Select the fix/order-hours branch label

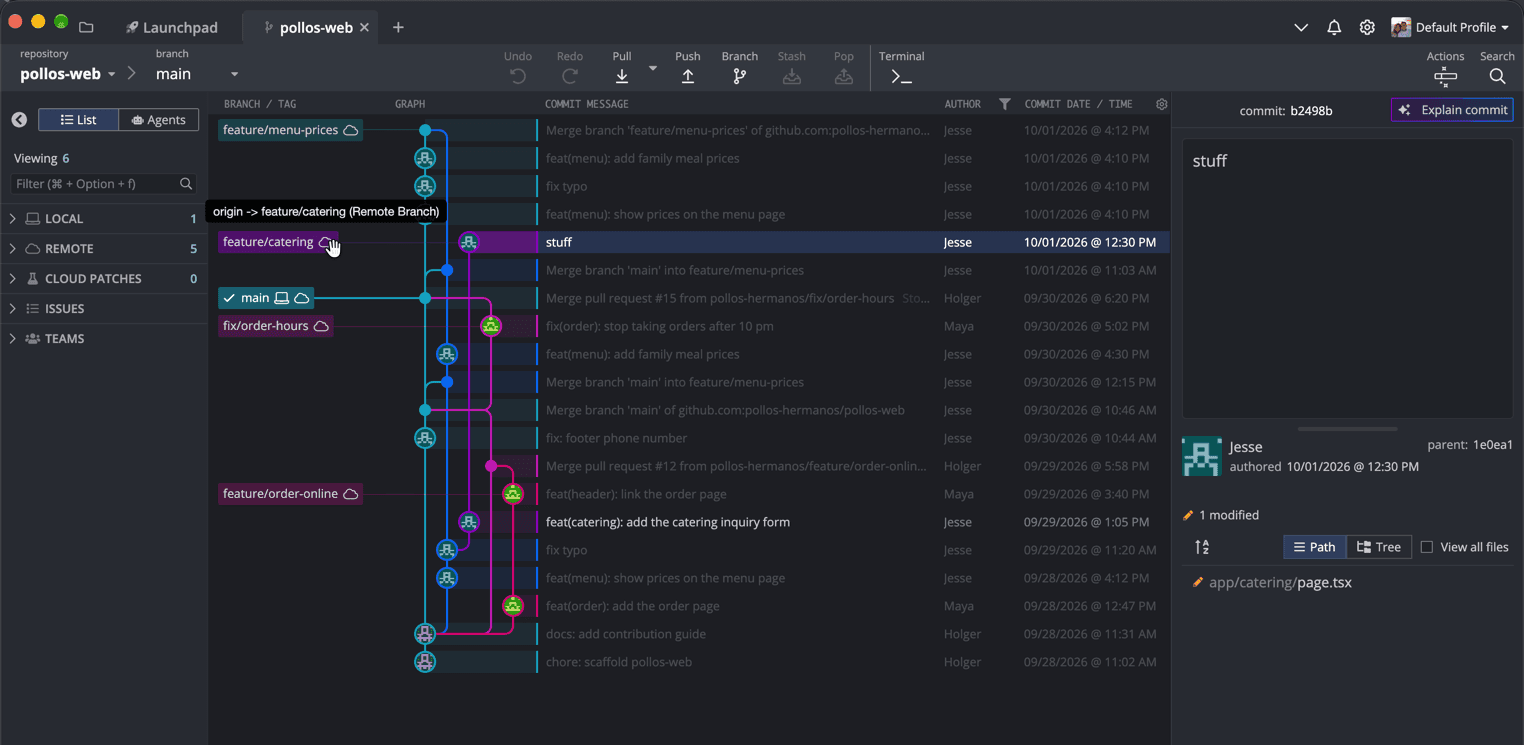[276, 326]
